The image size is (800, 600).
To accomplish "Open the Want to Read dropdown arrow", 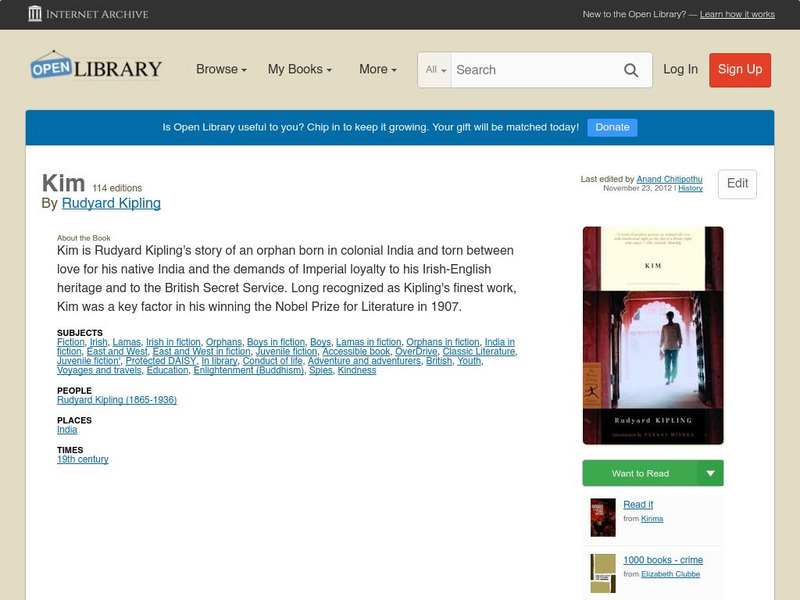I will pyautogui.click(x=711, y=472).
